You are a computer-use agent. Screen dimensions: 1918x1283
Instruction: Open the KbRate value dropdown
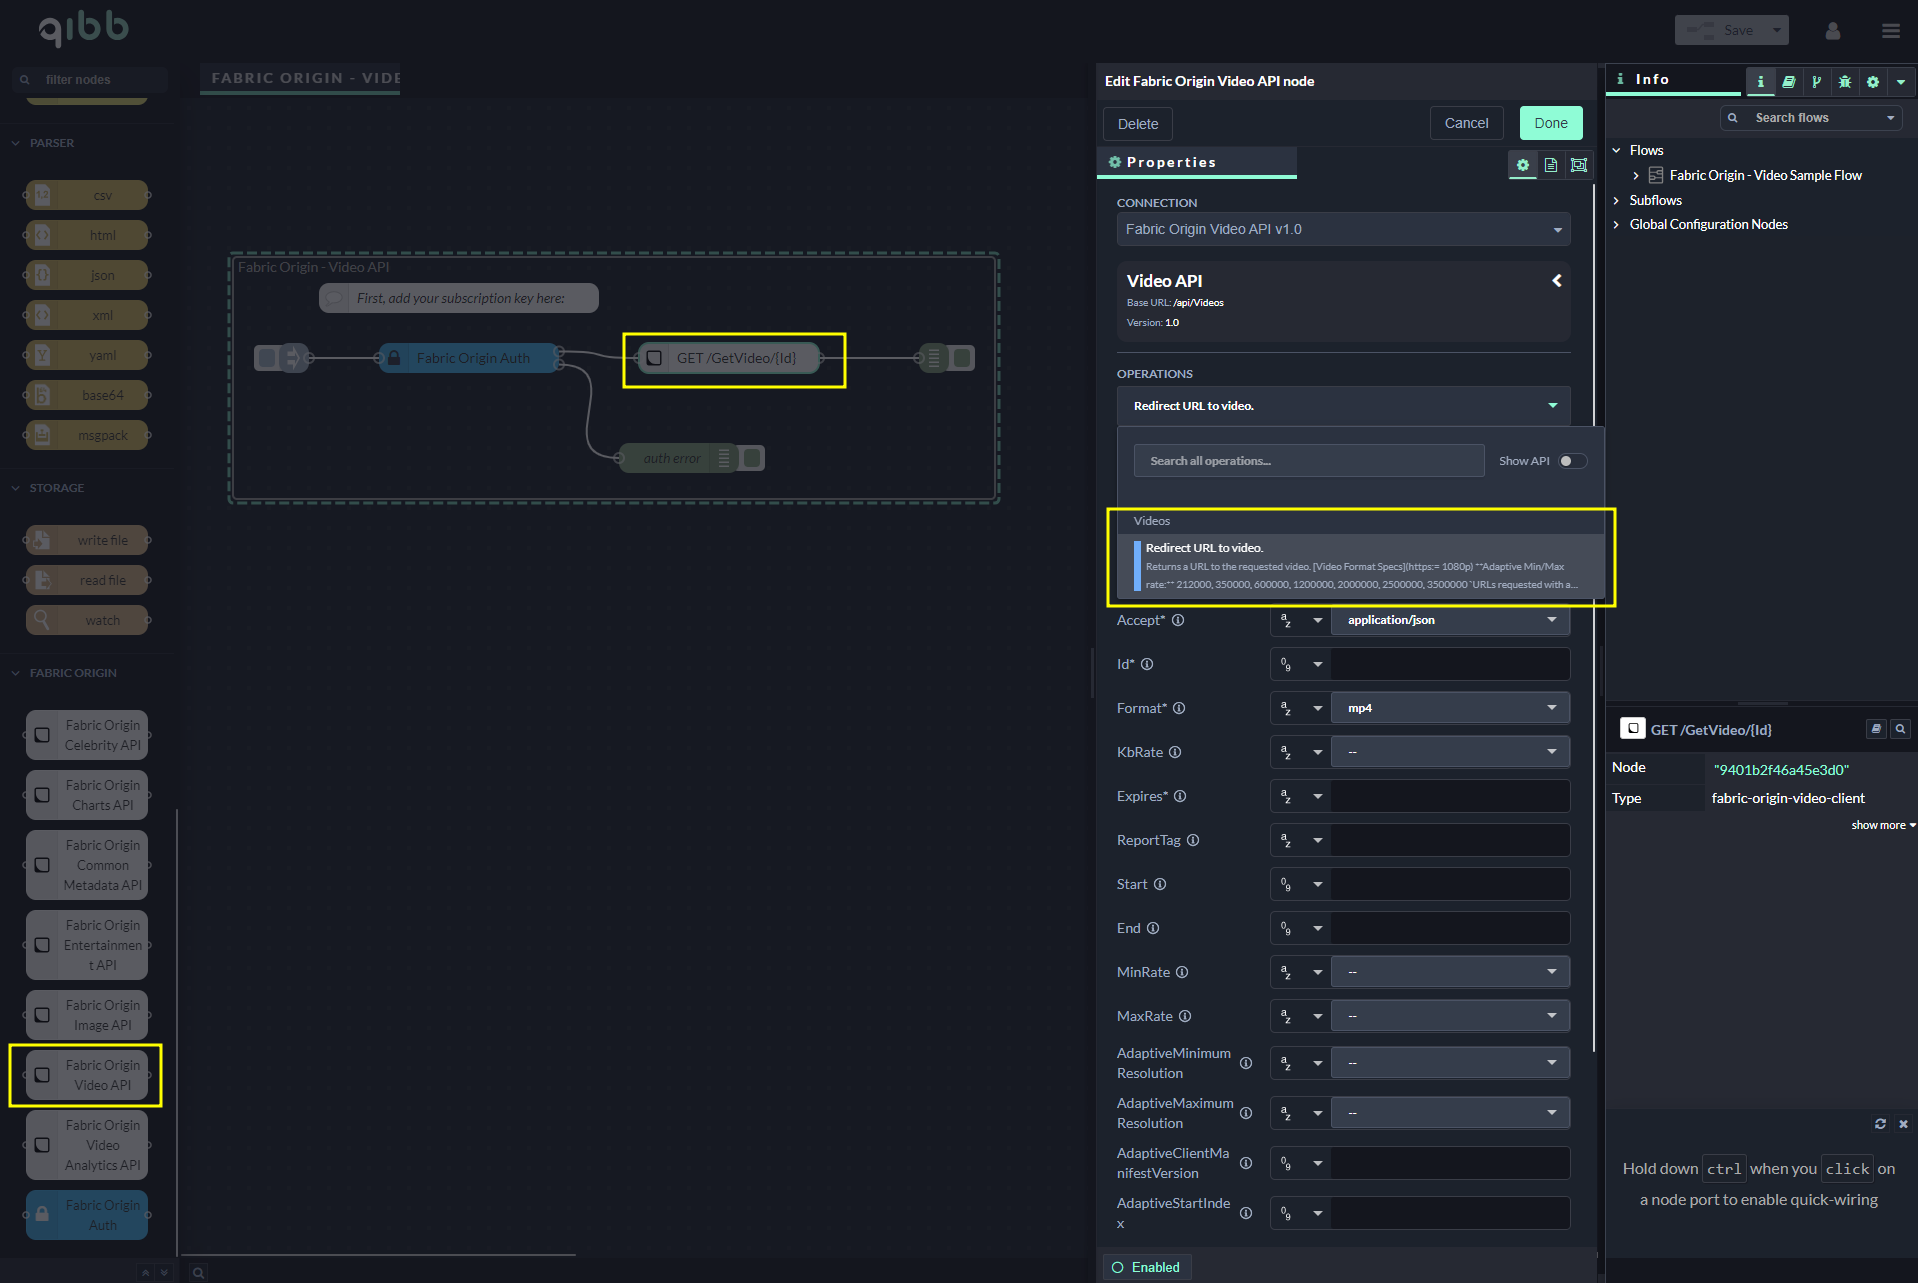1450,752
